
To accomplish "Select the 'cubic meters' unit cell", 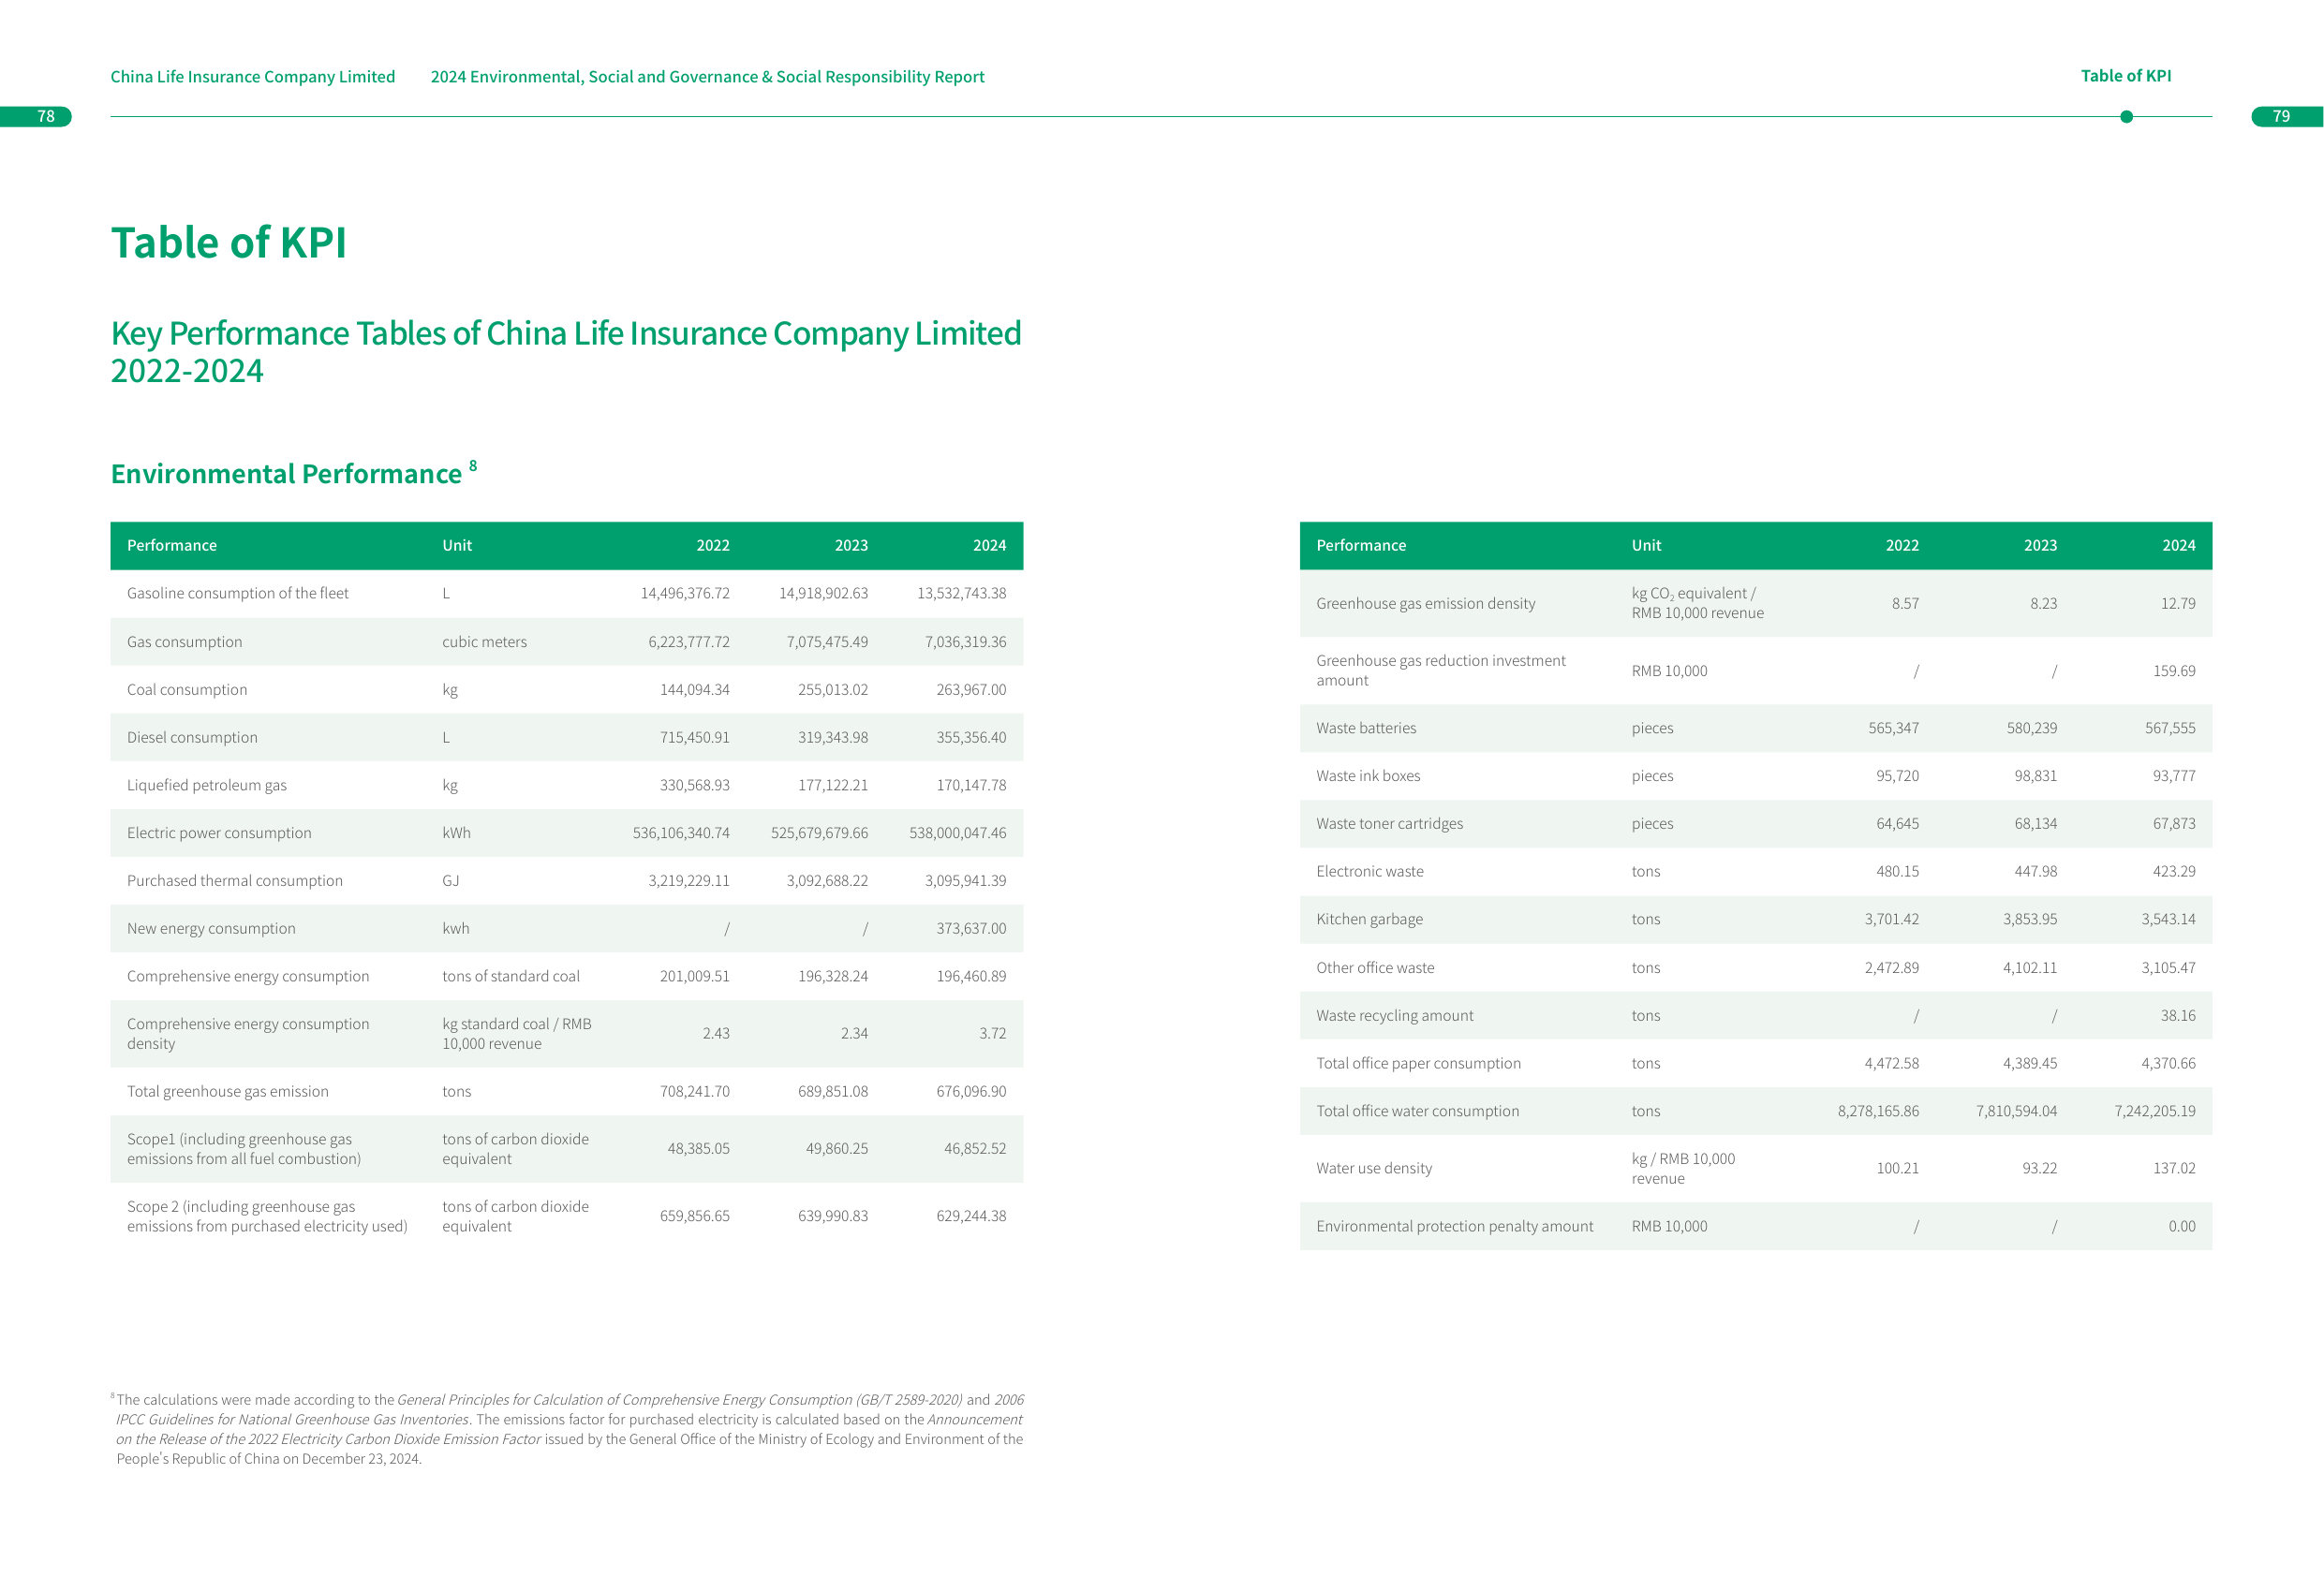I will (484, 642).
